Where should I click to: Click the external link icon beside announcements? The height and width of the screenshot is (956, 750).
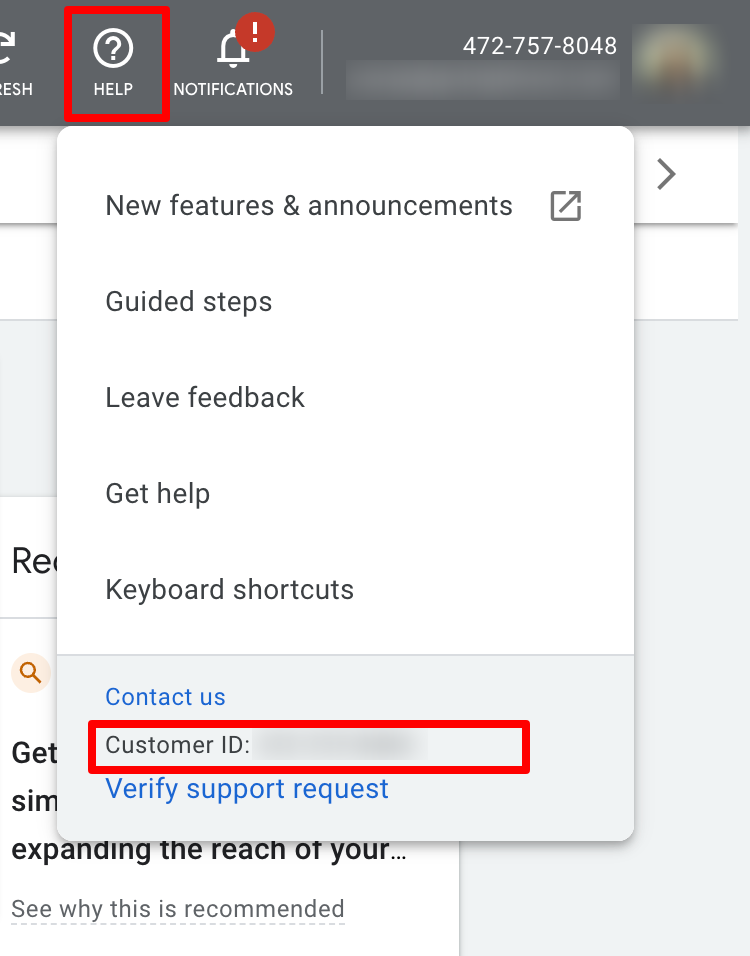[566, 205]
